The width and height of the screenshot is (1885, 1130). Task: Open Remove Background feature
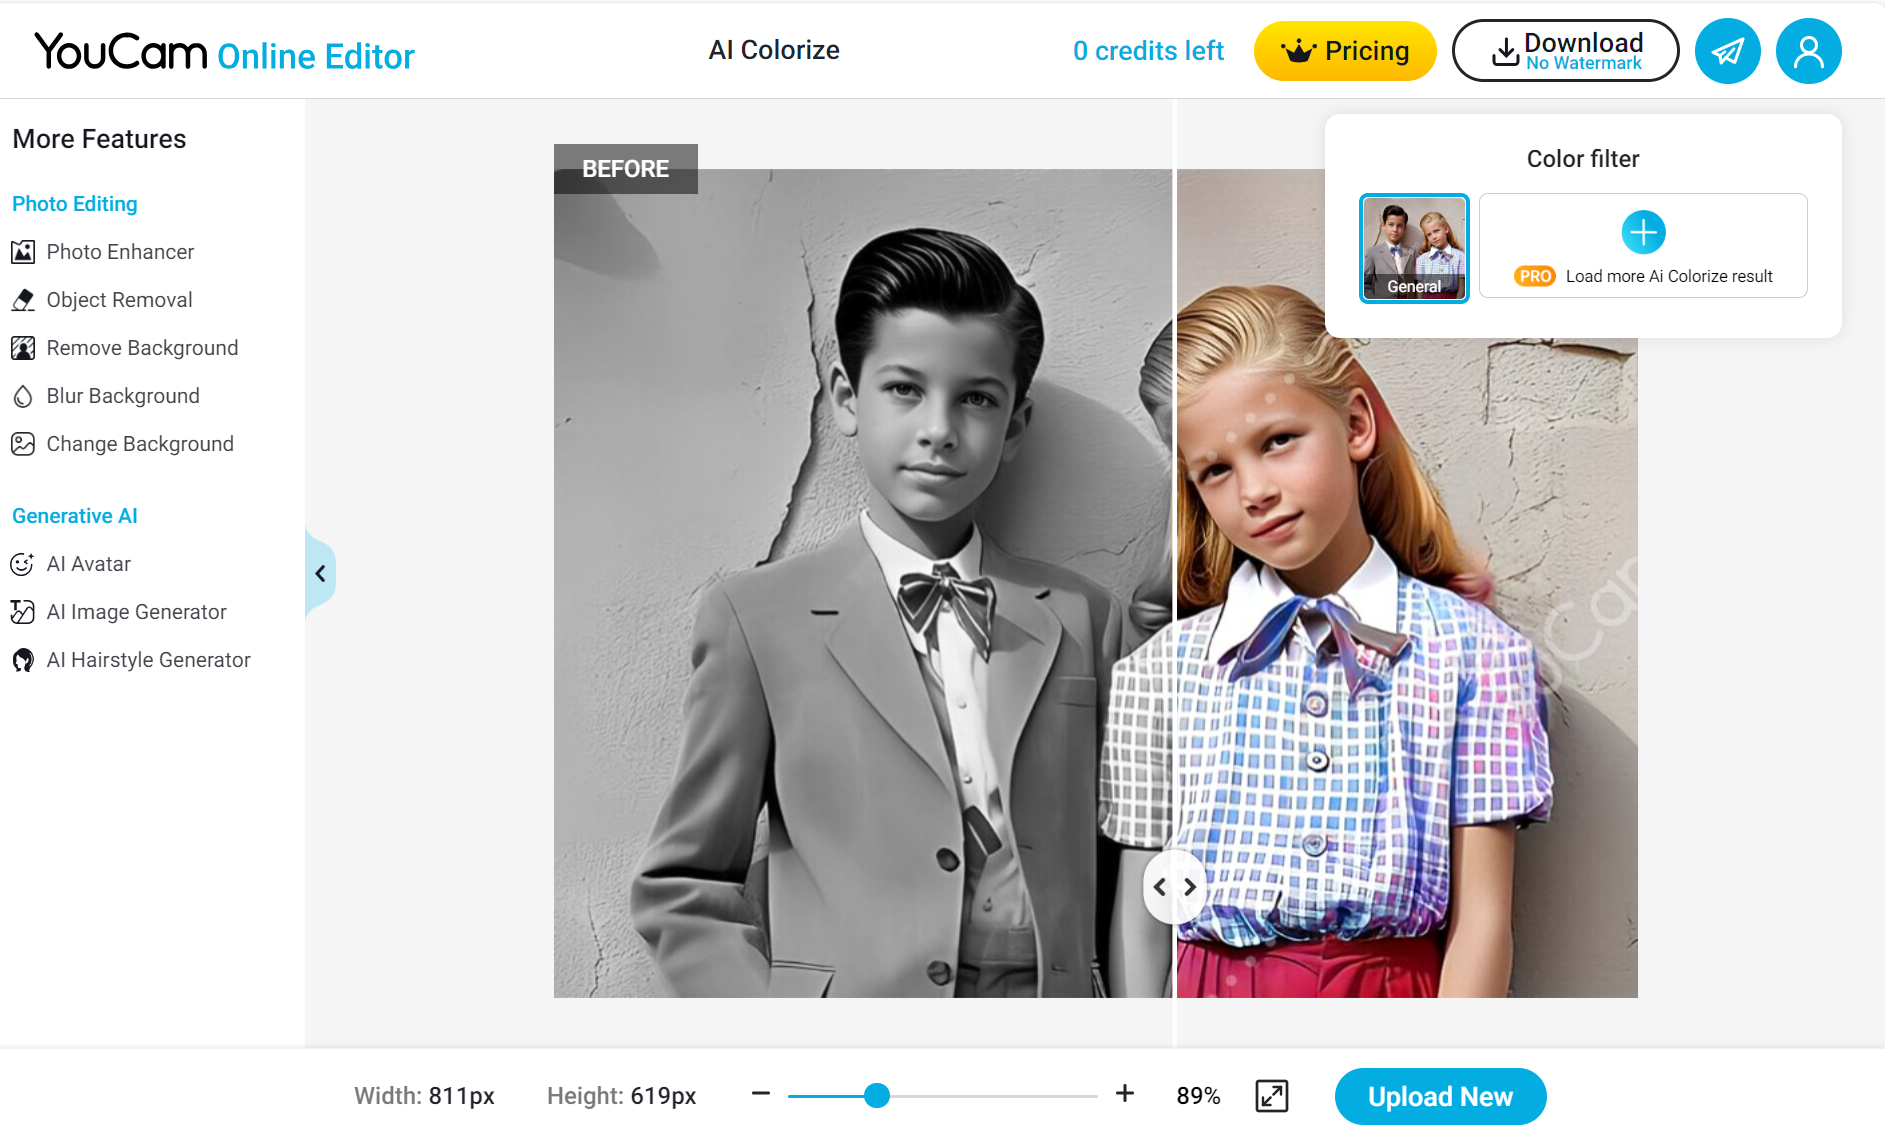tap(142, 348)
